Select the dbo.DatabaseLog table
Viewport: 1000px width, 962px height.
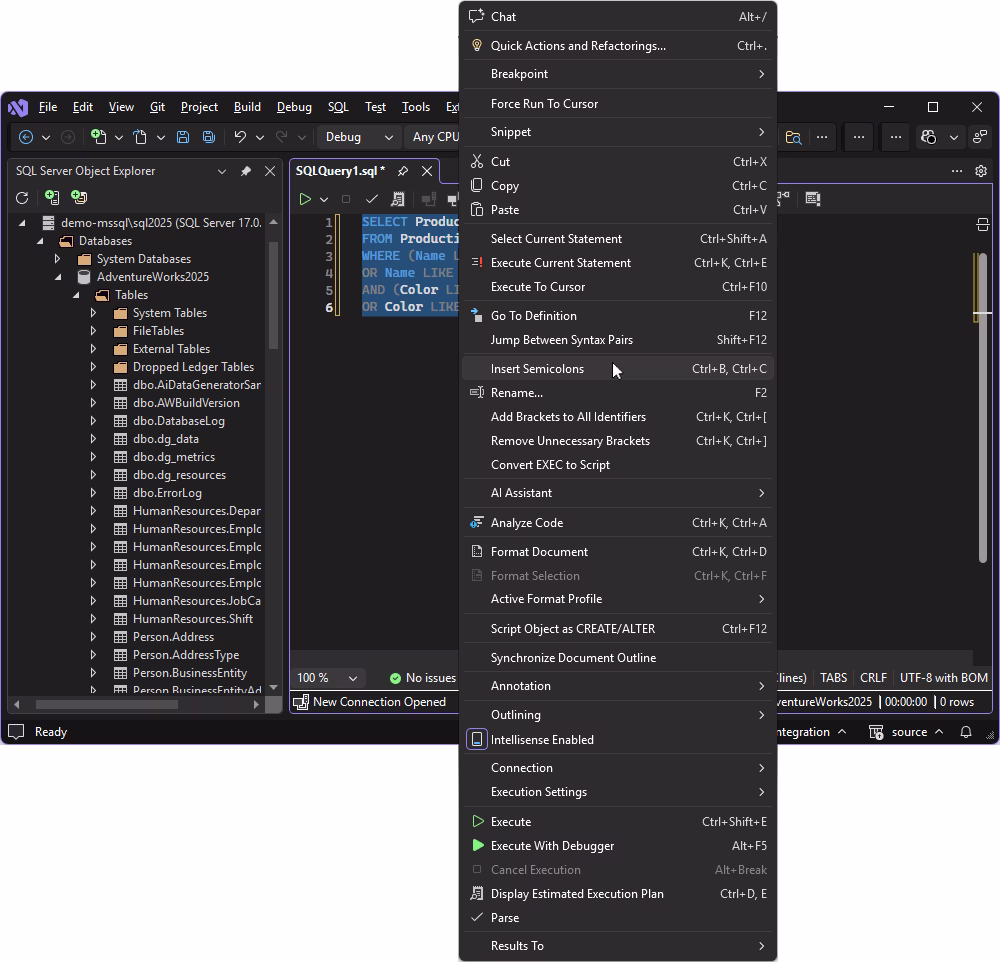pyautogui.click(x=179, y=421)
